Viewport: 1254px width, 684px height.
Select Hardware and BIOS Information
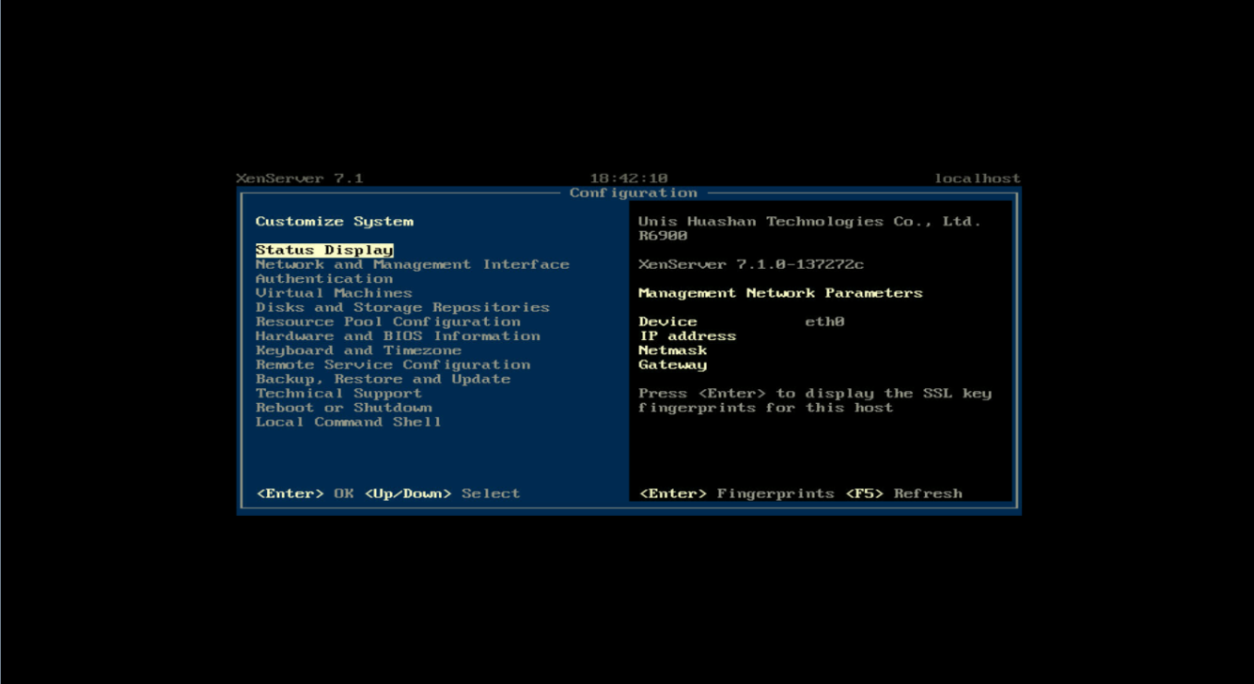pyautogui.click(x=398, y=336)
